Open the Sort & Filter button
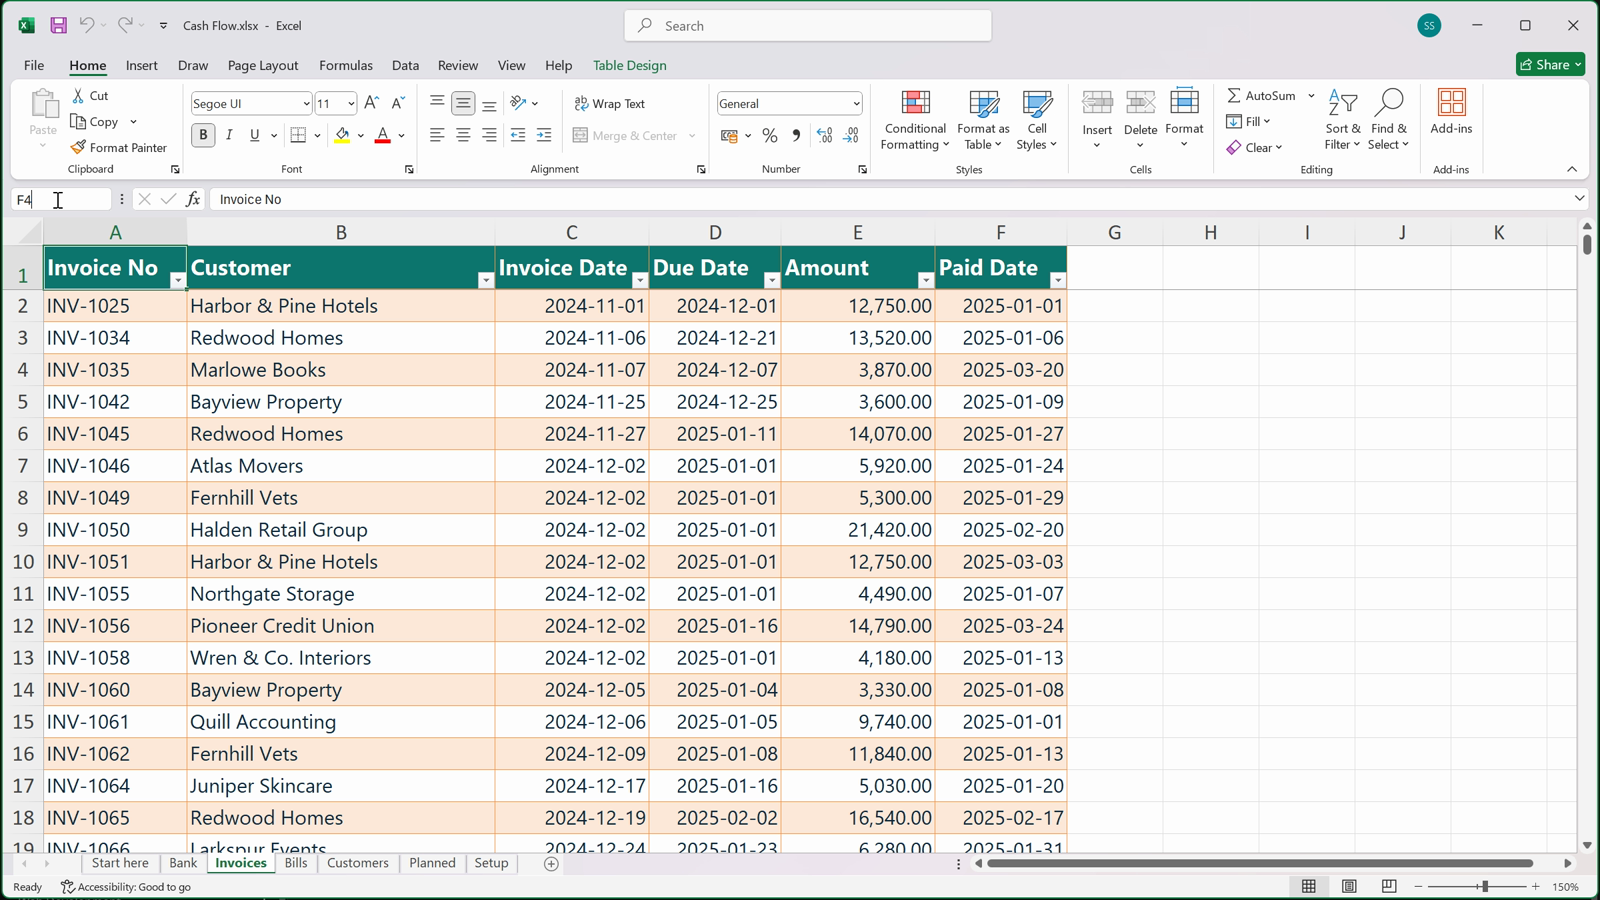The width and height of the screenshot is (1600, 900). click(x=1342, y=120)
